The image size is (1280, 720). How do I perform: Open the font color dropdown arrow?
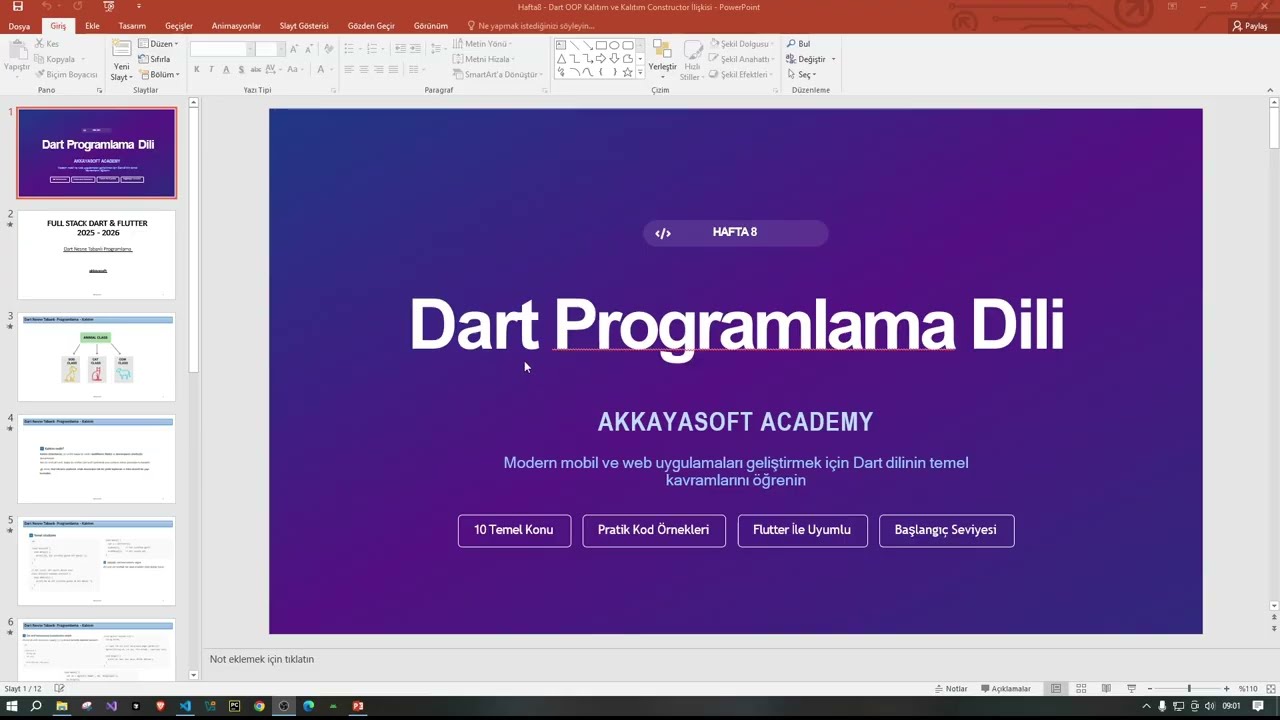tap(333, 69)
